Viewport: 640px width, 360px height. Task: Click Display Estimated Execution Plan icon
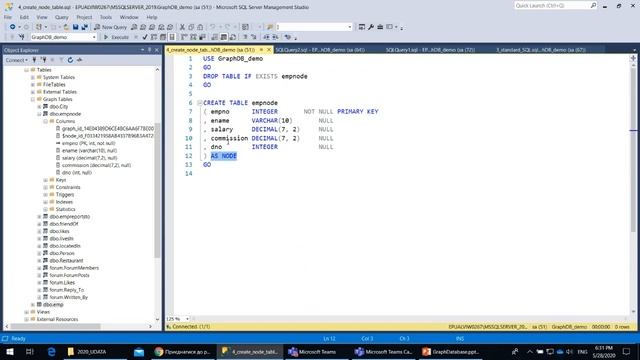tap(154, 37)
